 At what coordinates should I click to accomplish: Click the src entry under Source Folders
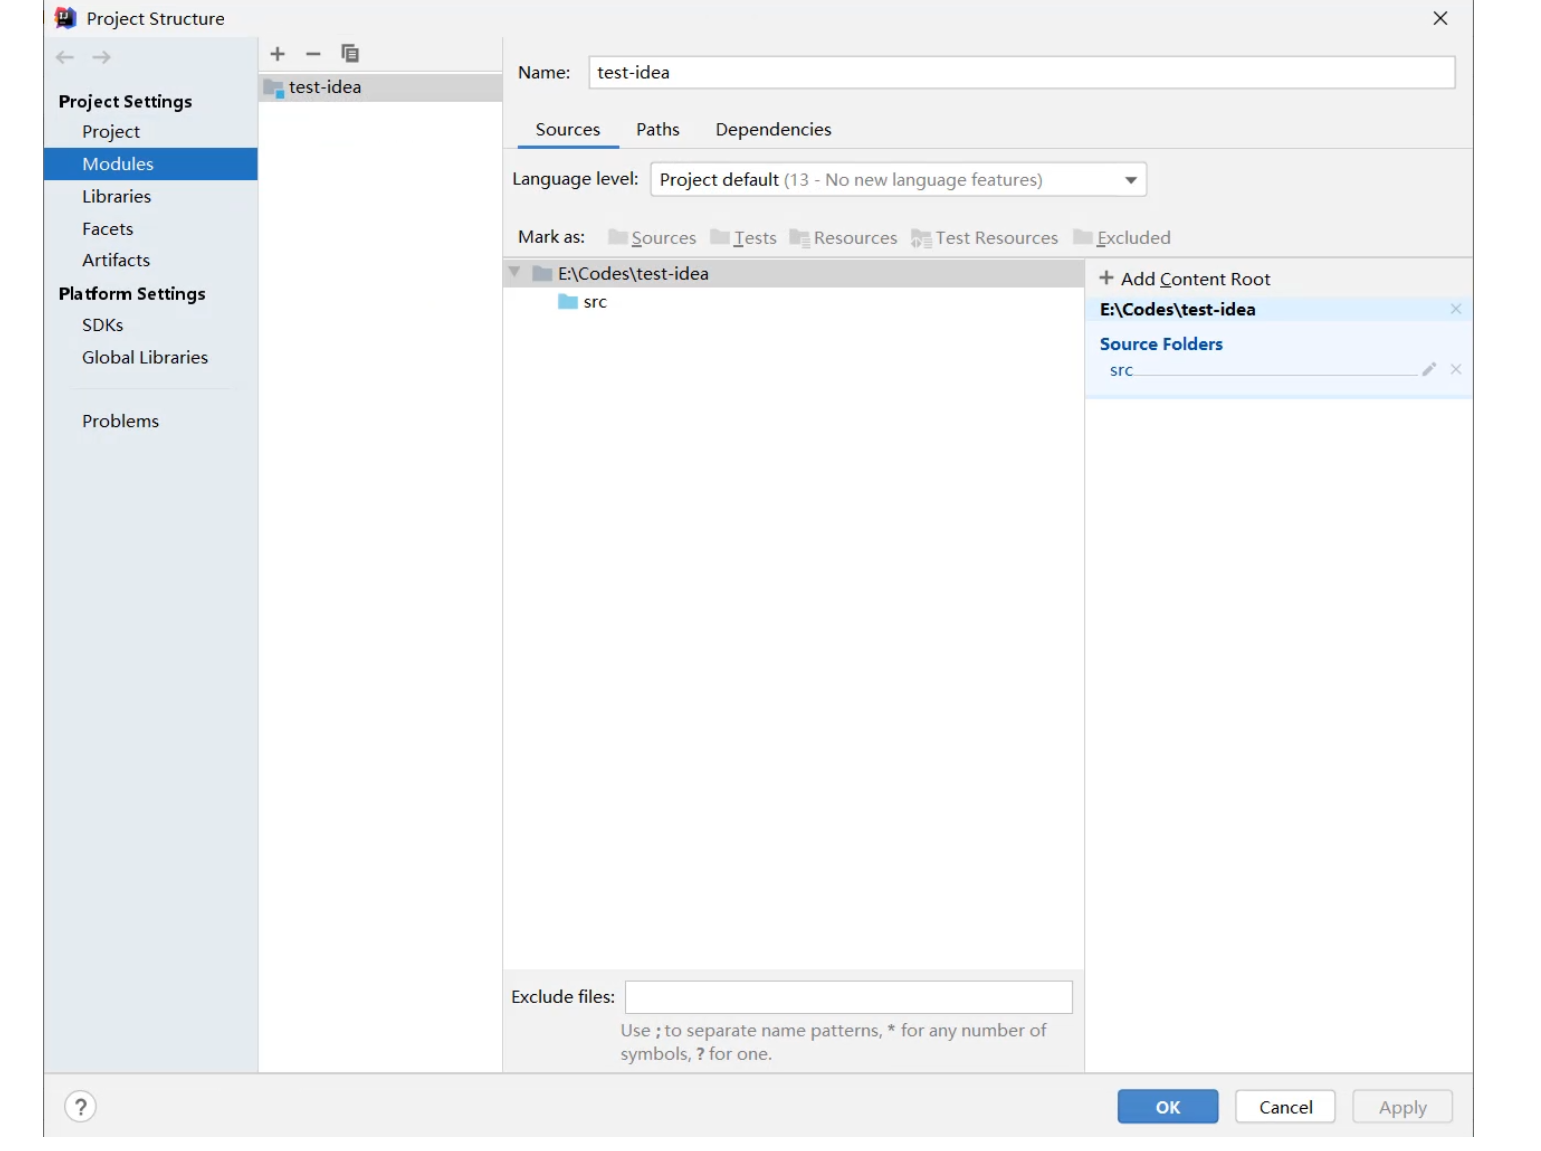tap(1121, 370)
